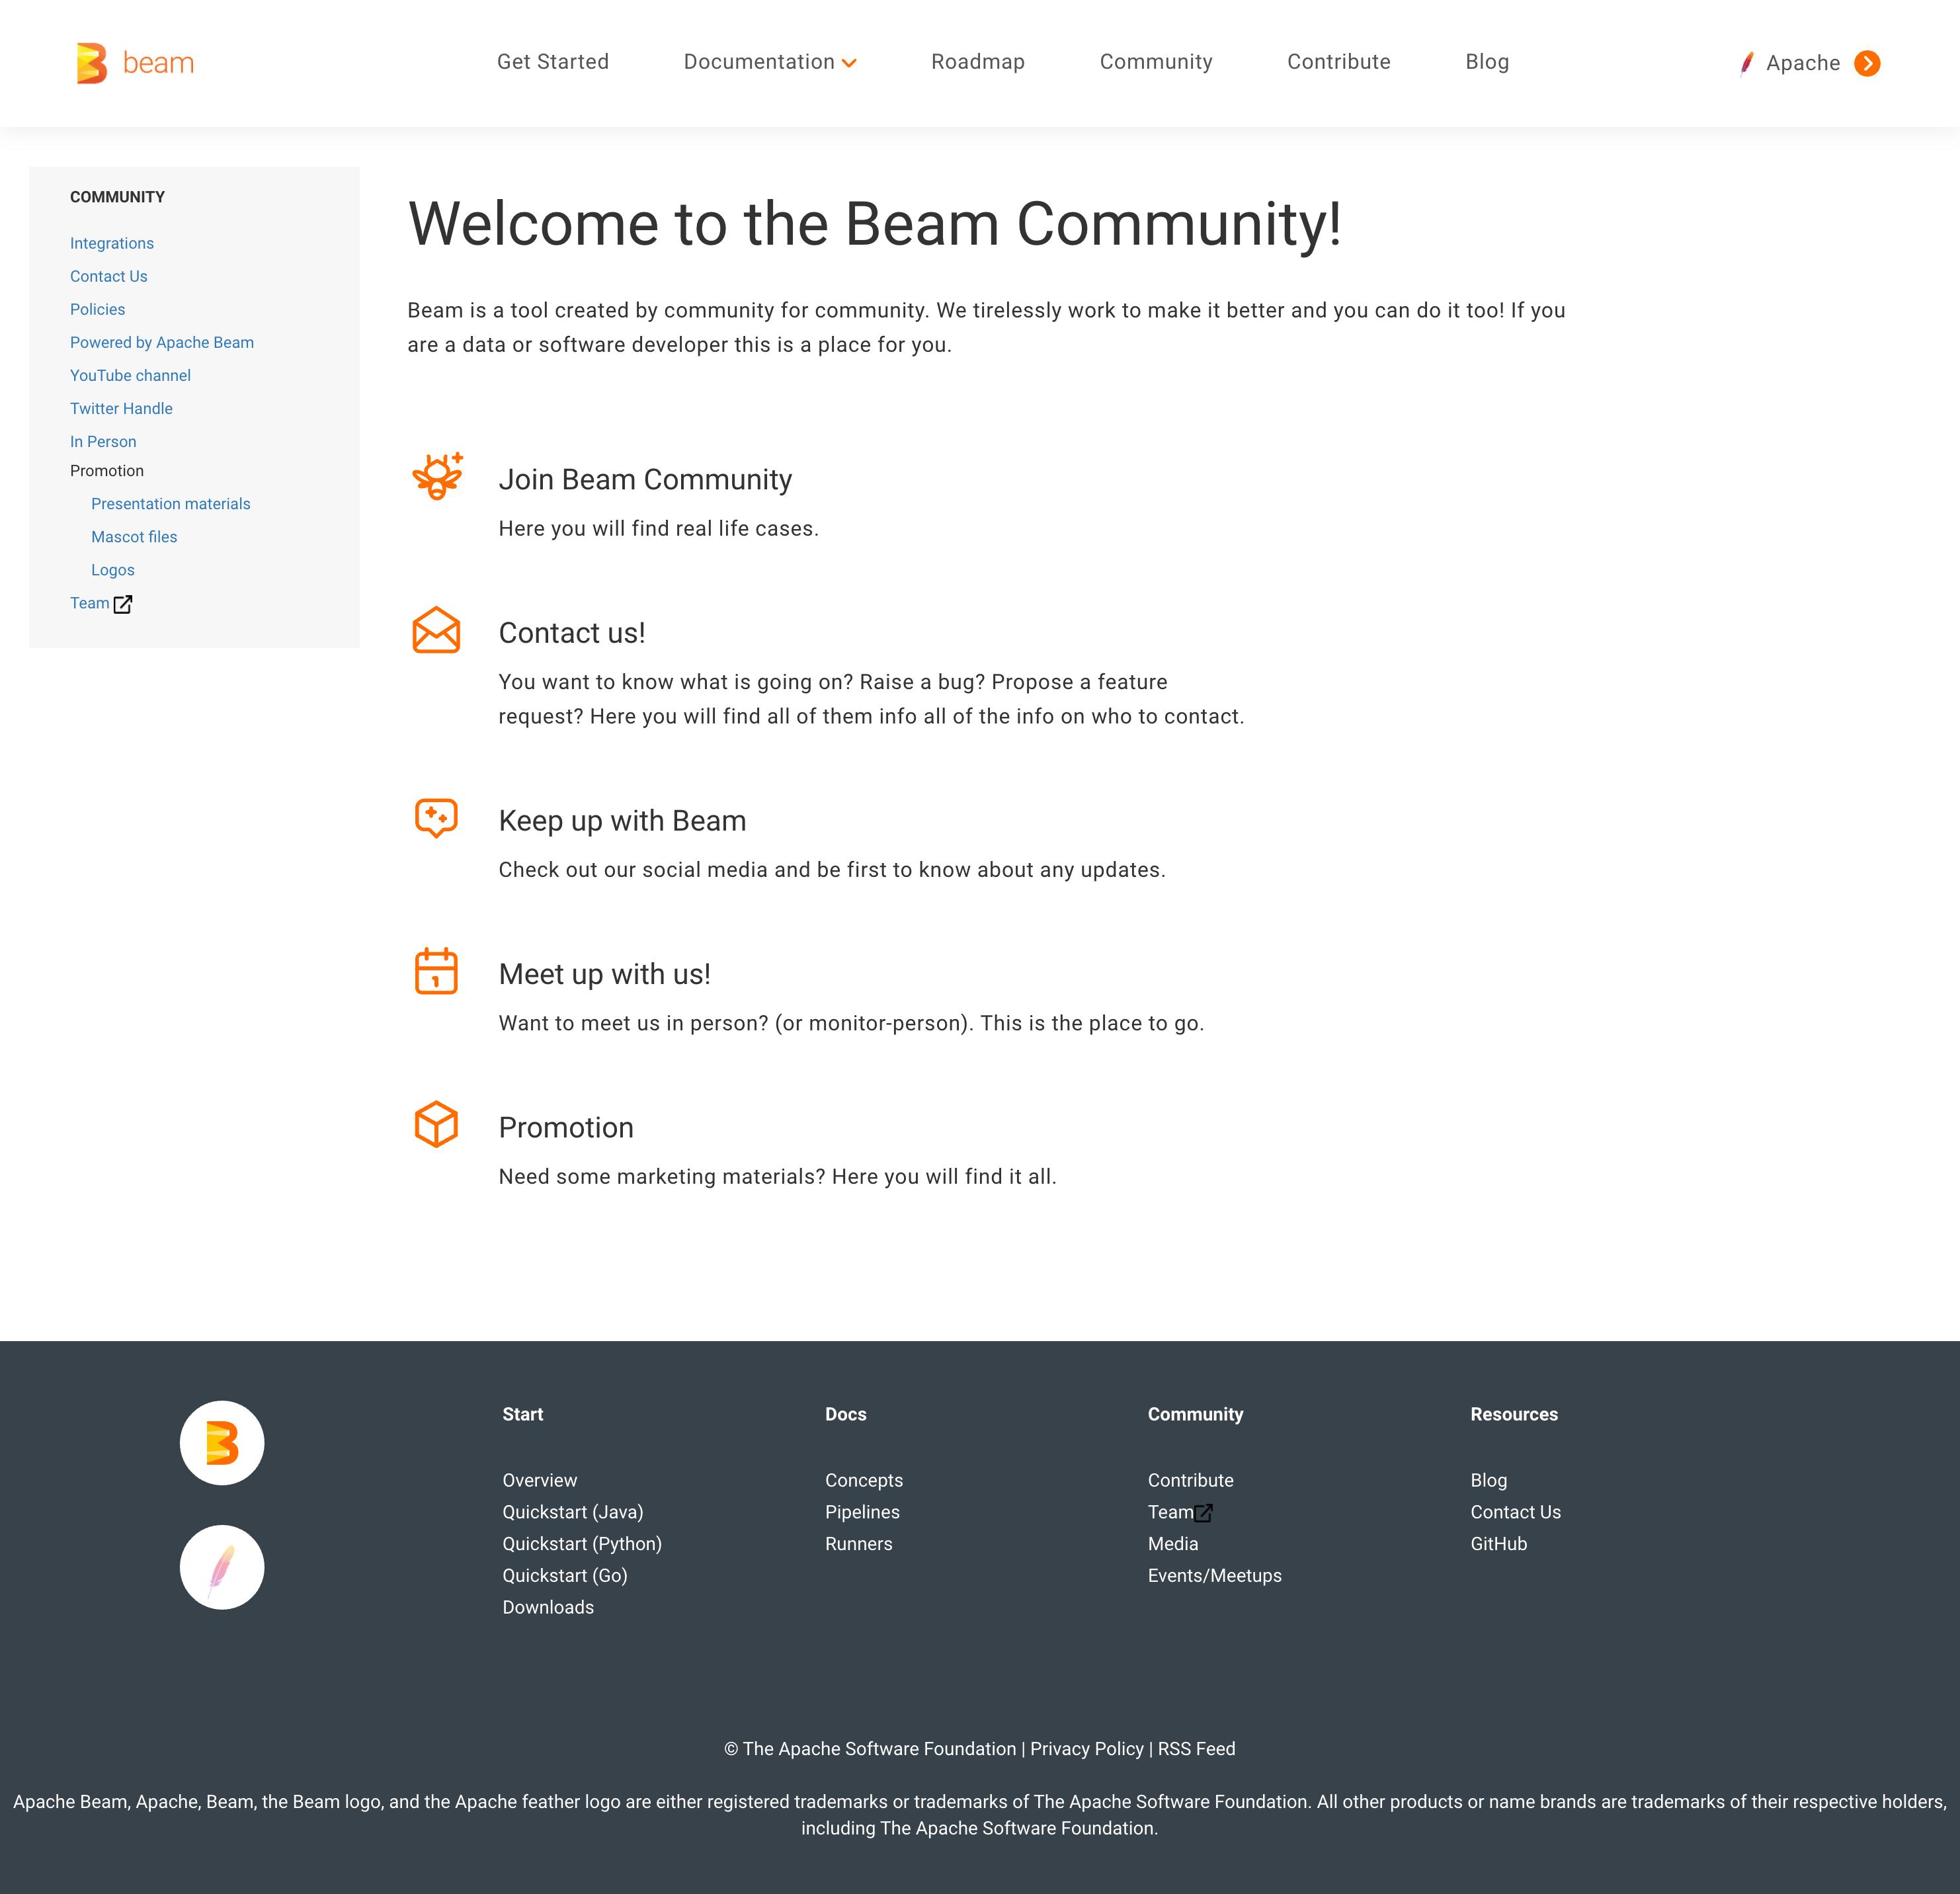Collapse the Promotion section in sidebar
Screen dimensions: 1960x1894
(107, 471)
